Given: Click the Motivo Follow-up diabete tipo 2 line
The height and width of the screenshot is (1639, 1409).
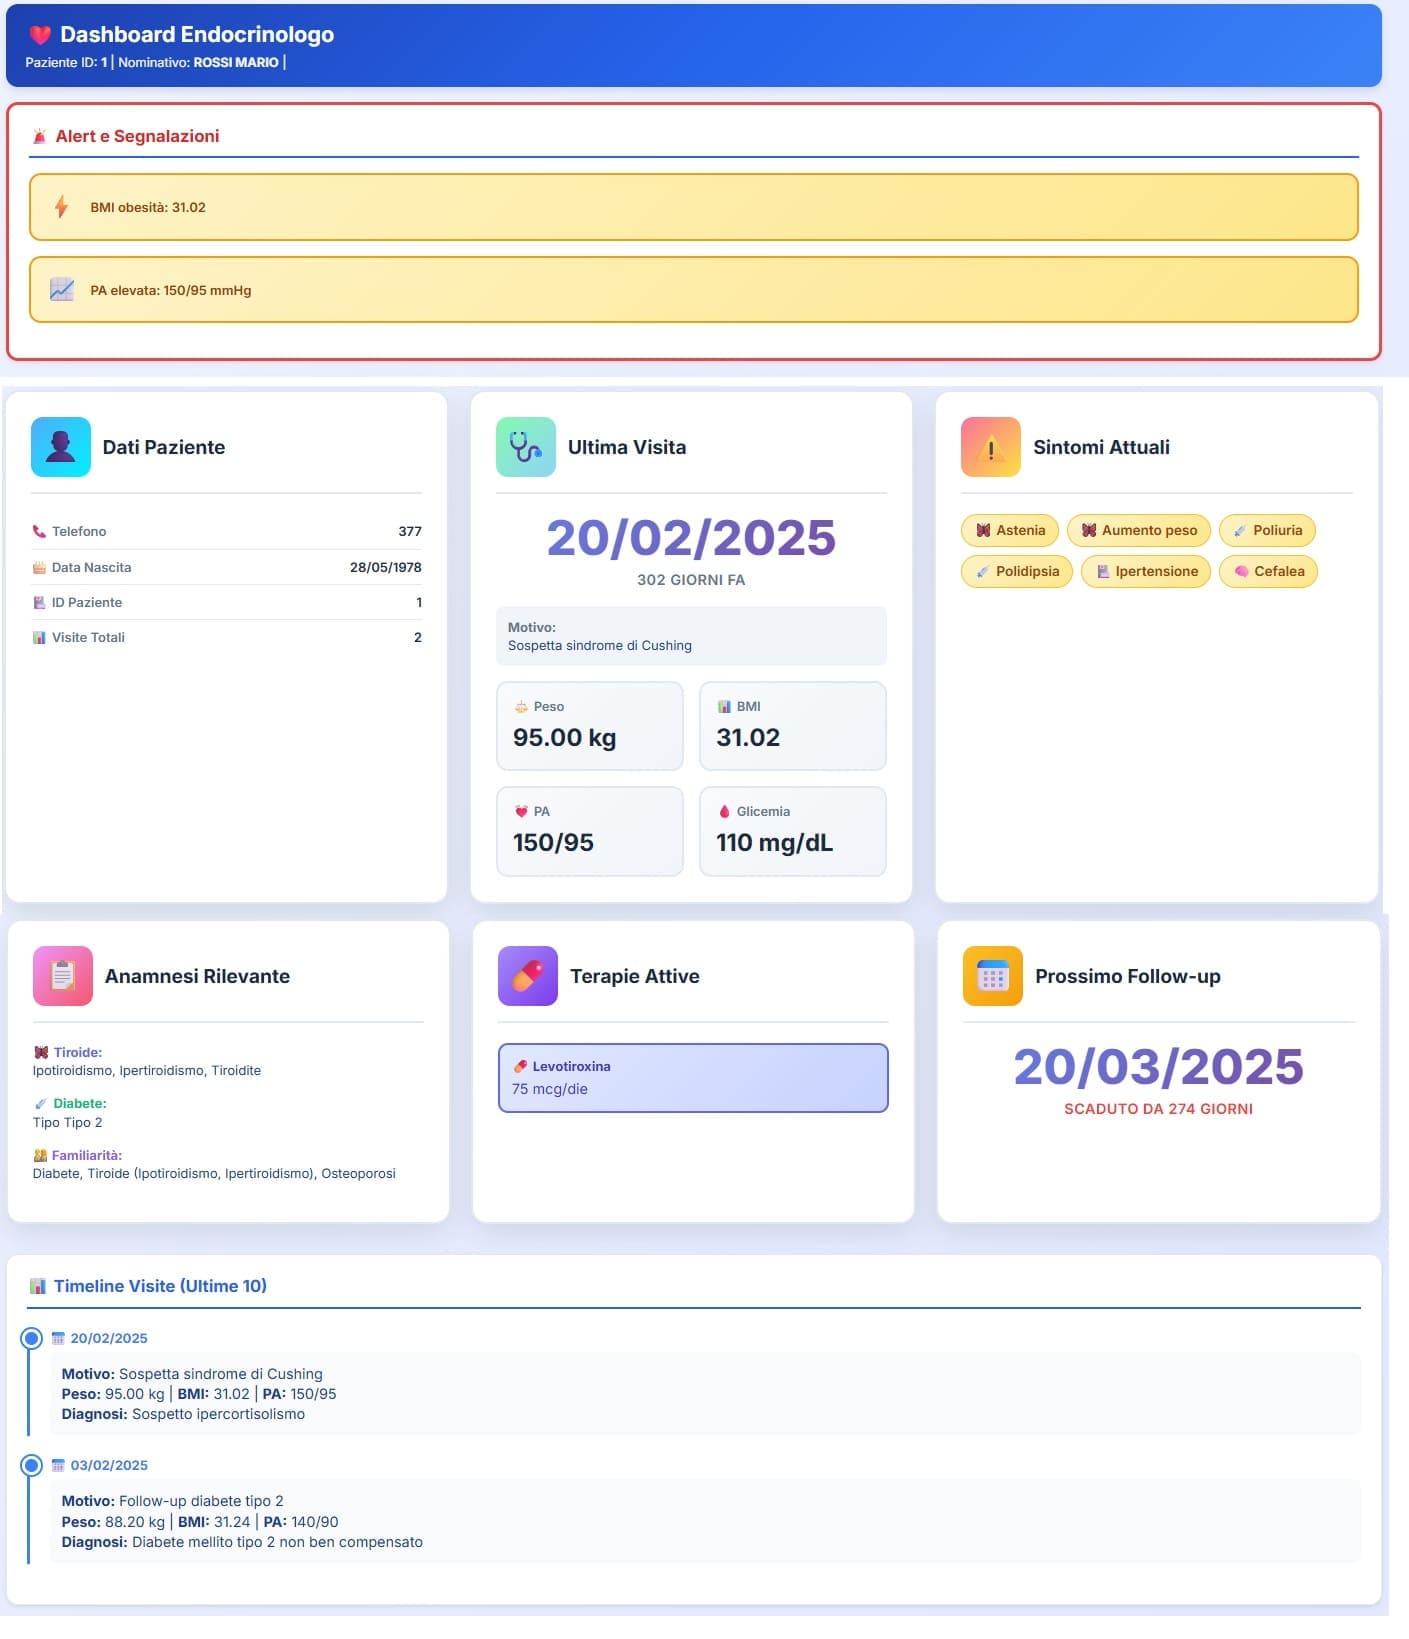Looking at the screenshot, I should [x=172, y=1502].
